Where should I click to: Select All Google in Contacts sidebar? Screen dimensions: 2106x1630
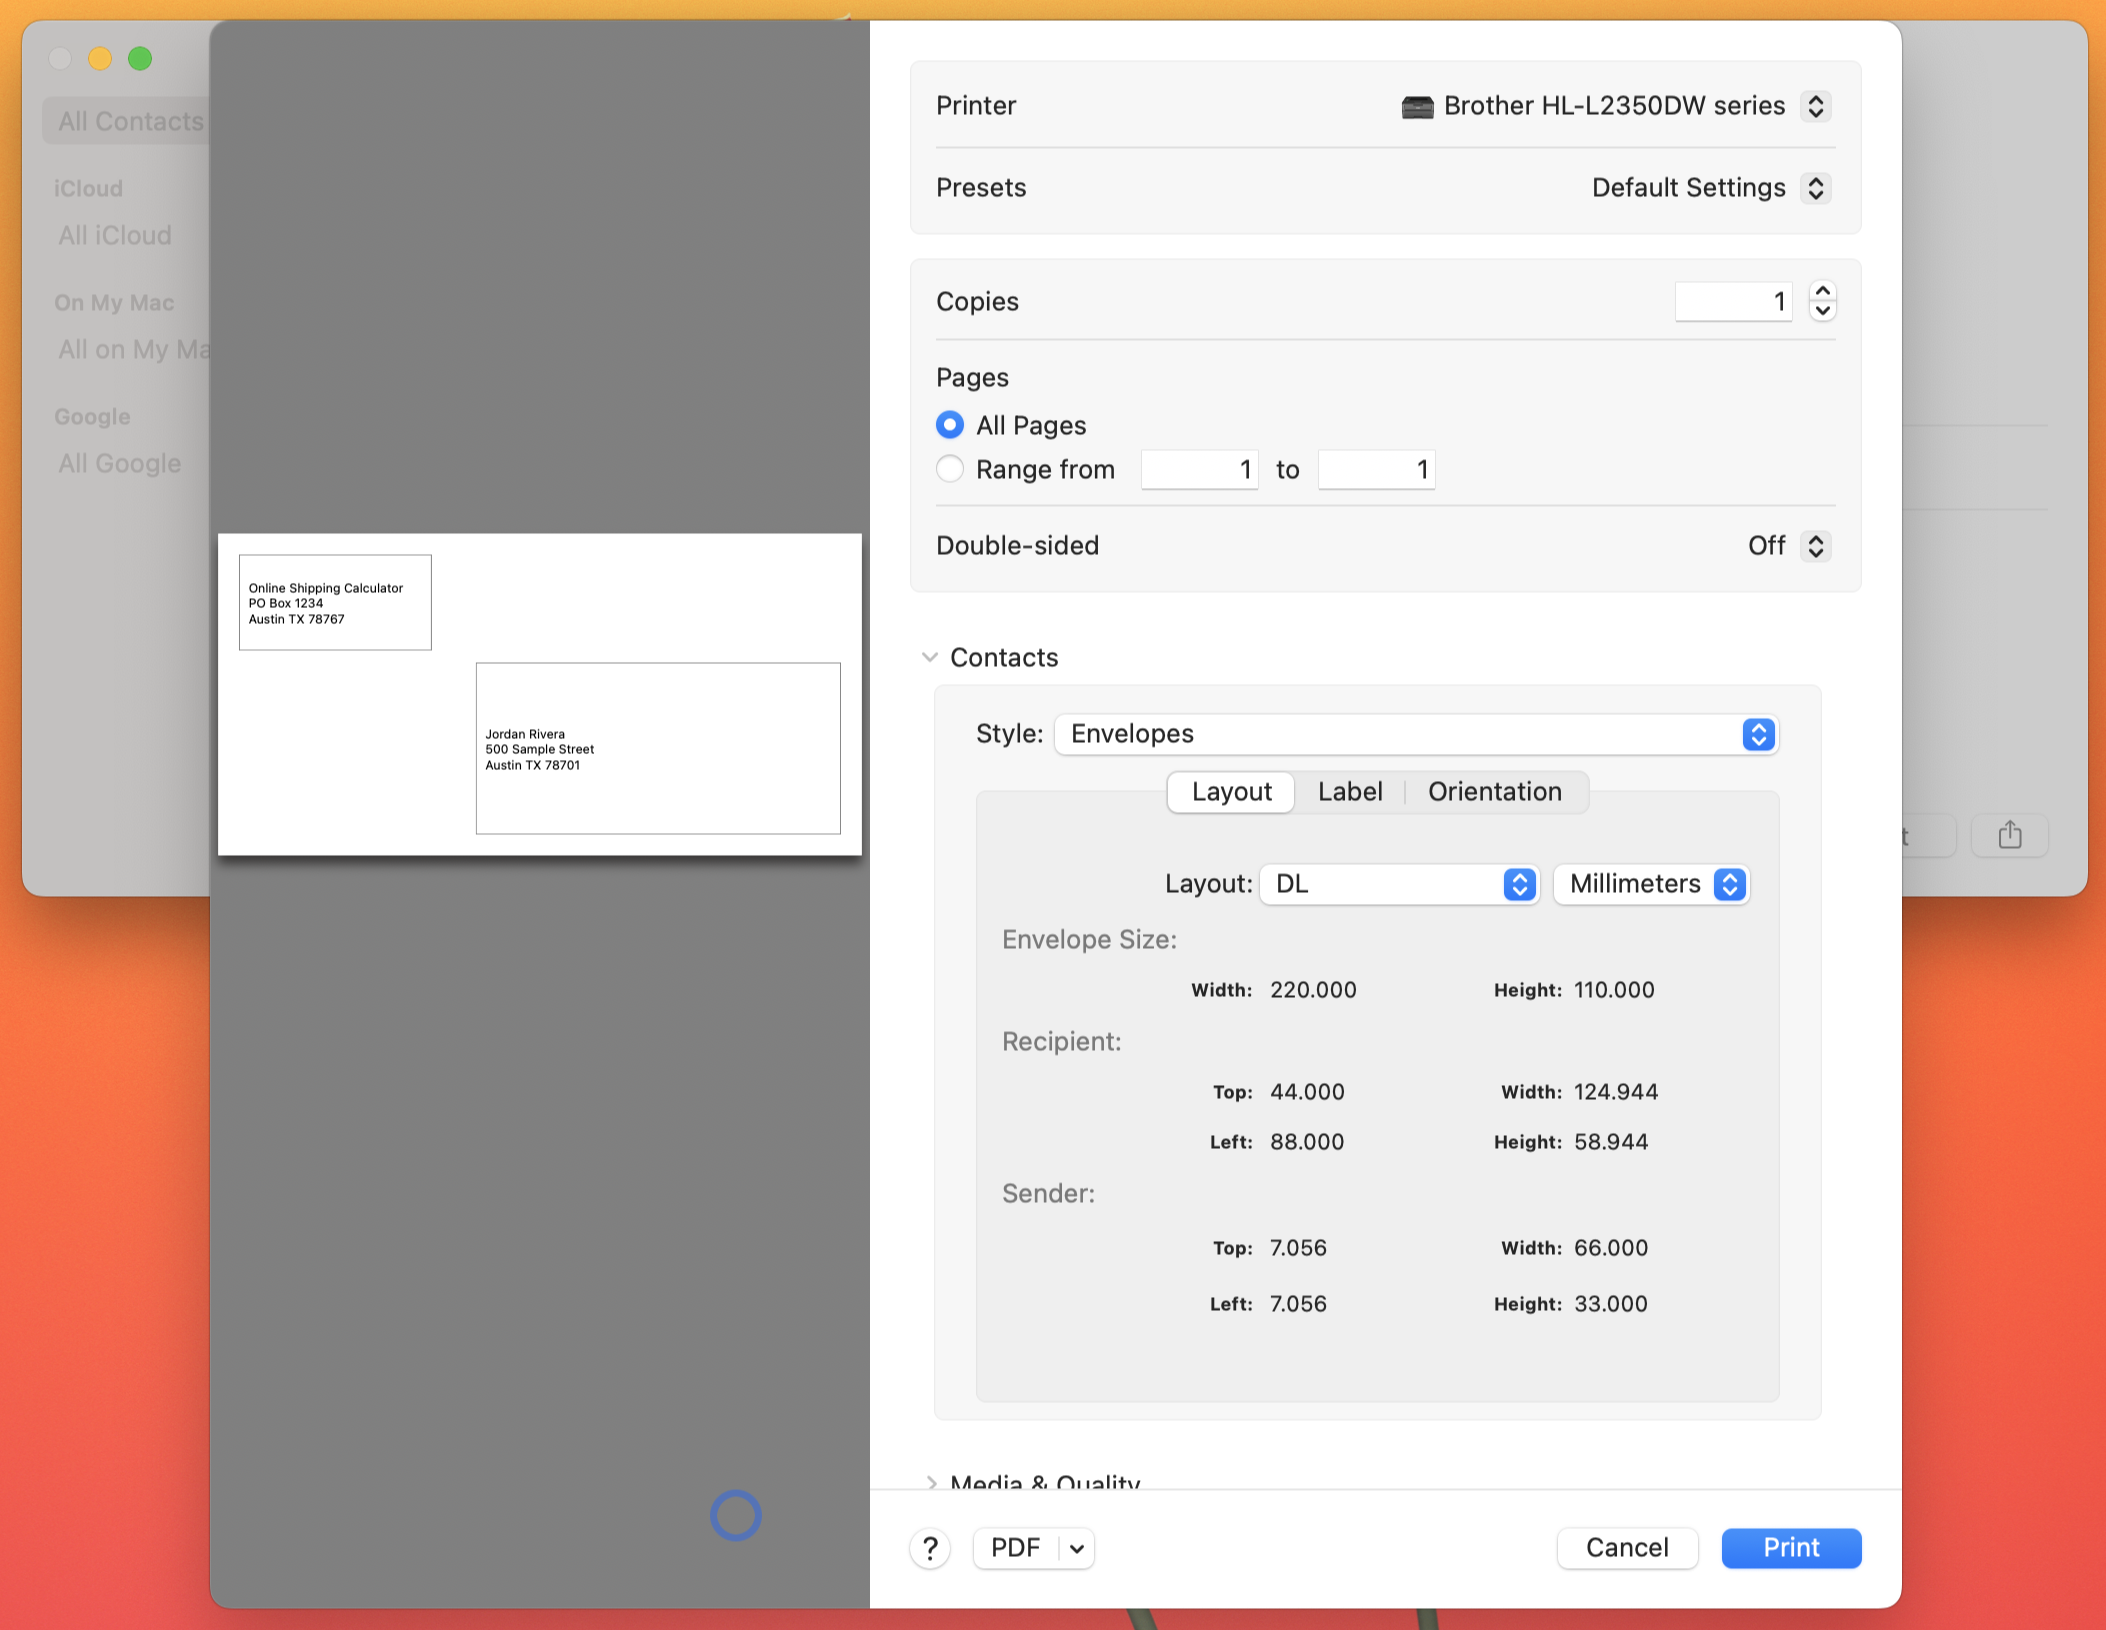coord(120,463)
